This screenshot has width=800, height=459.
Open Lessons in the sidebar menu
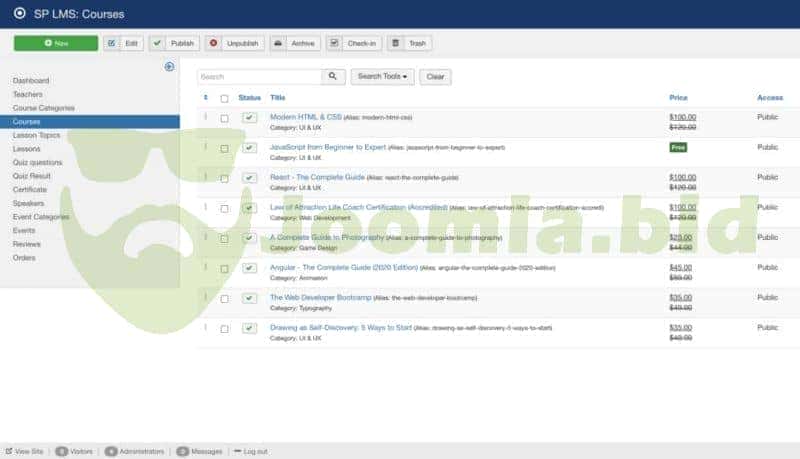(27, 148)
